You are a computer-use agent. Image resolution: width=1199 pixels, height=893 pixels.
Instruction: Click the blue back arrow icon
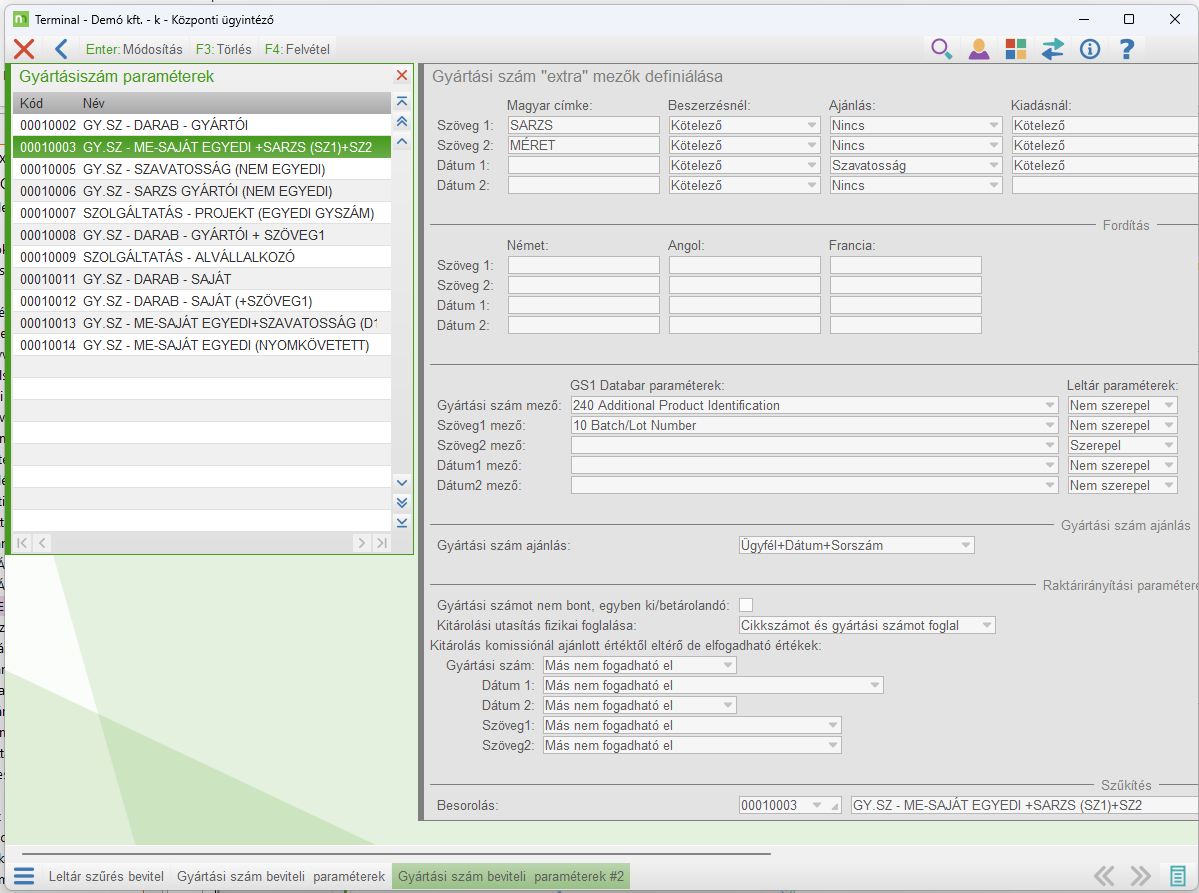point(61,49)
